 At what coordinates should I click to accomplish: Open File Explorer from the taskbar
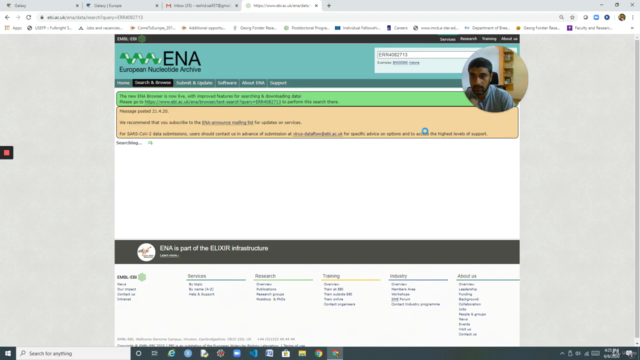coord(302,353)
